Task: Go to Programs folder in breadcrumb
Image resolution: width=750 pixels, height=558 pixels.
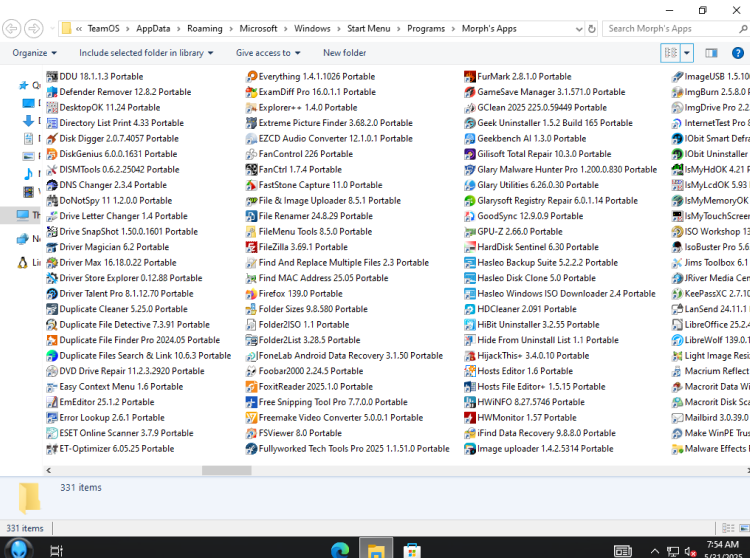Action: pyautogui.click(x=426, y=29)
